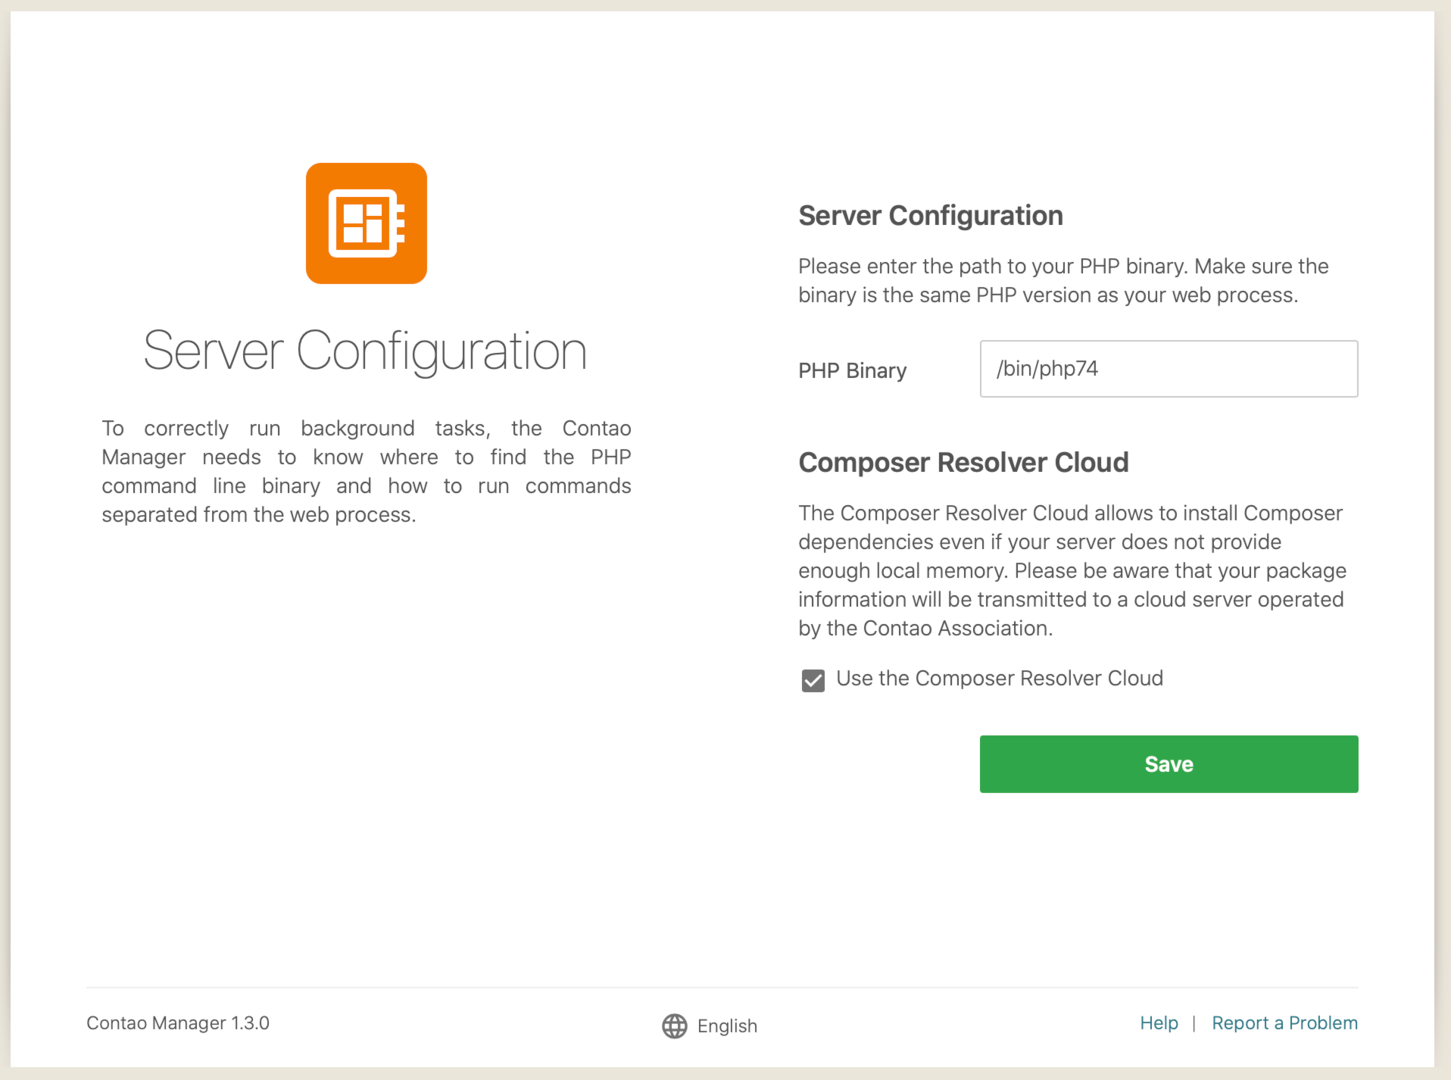The image size is (1451, 1080).
Task: Click the 'Please enter the path' instruction text
Action: tap(1063, 281)
